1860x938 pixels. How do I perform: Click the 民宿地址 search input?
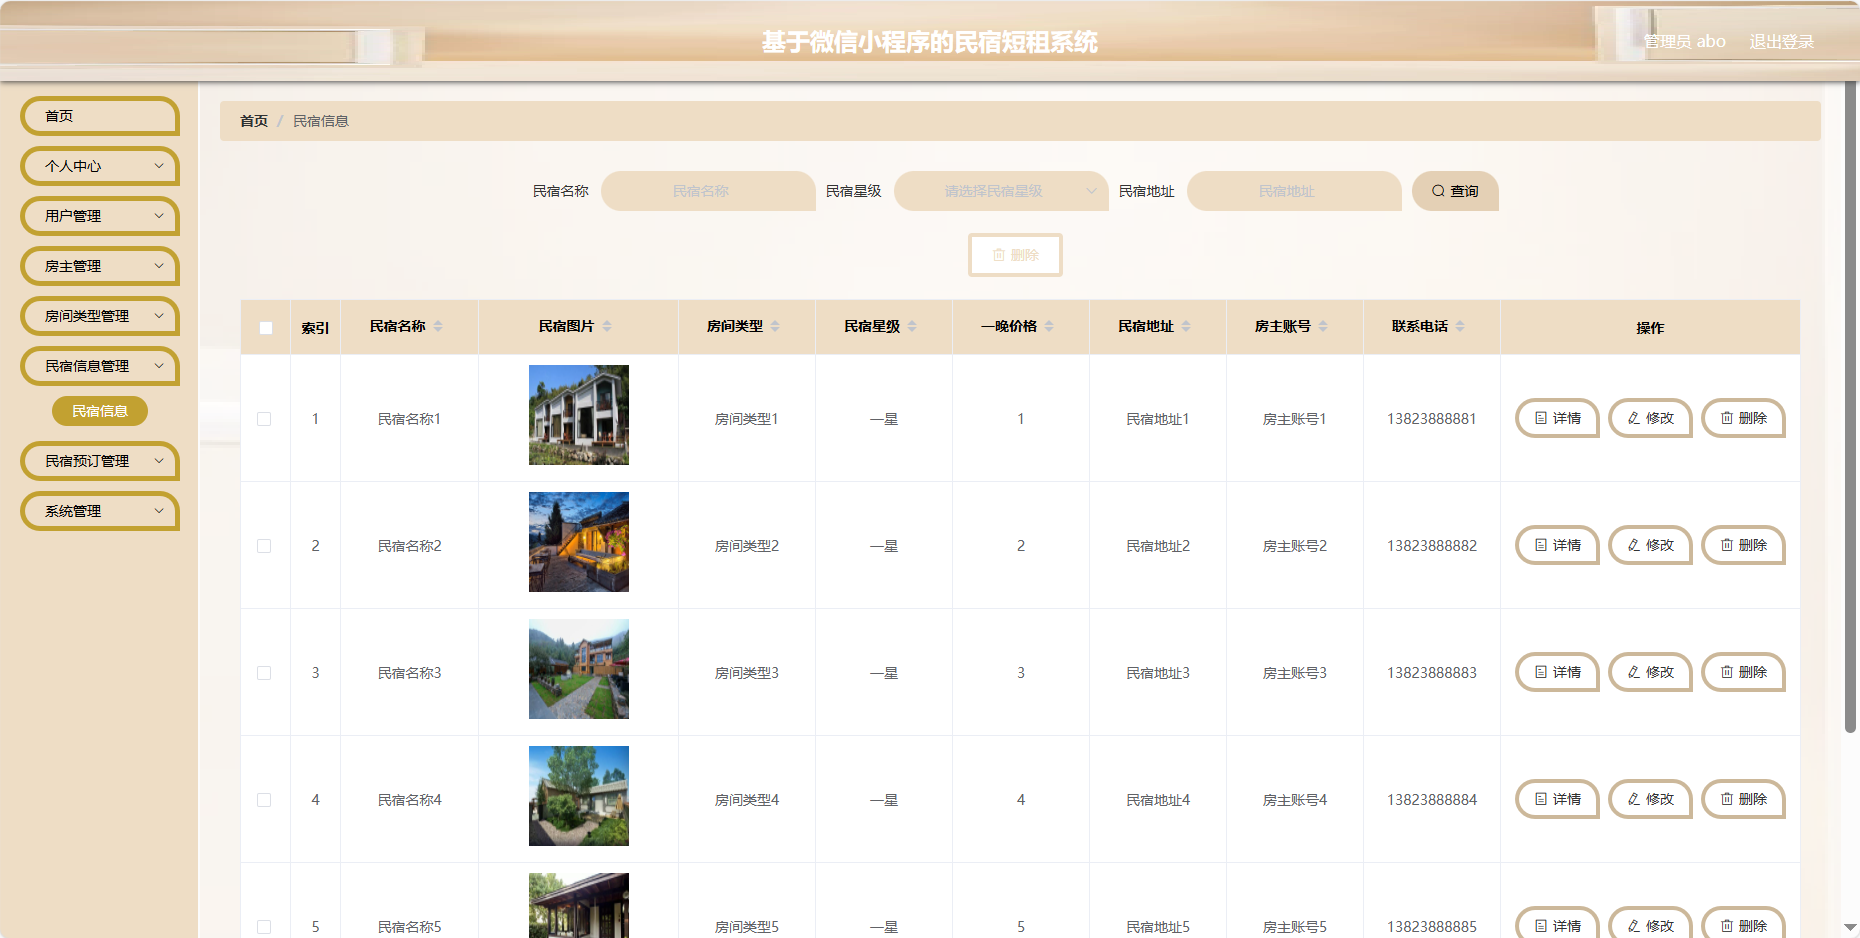point(1294,191)
